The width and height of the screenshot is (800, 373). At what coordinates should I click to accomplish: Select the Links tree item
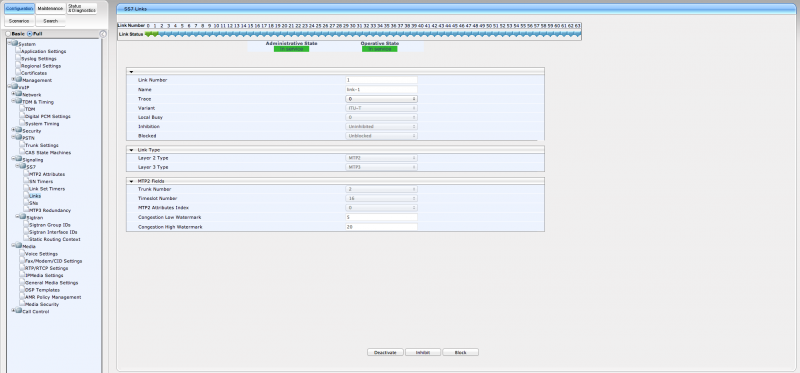click(x=35, y=195)
